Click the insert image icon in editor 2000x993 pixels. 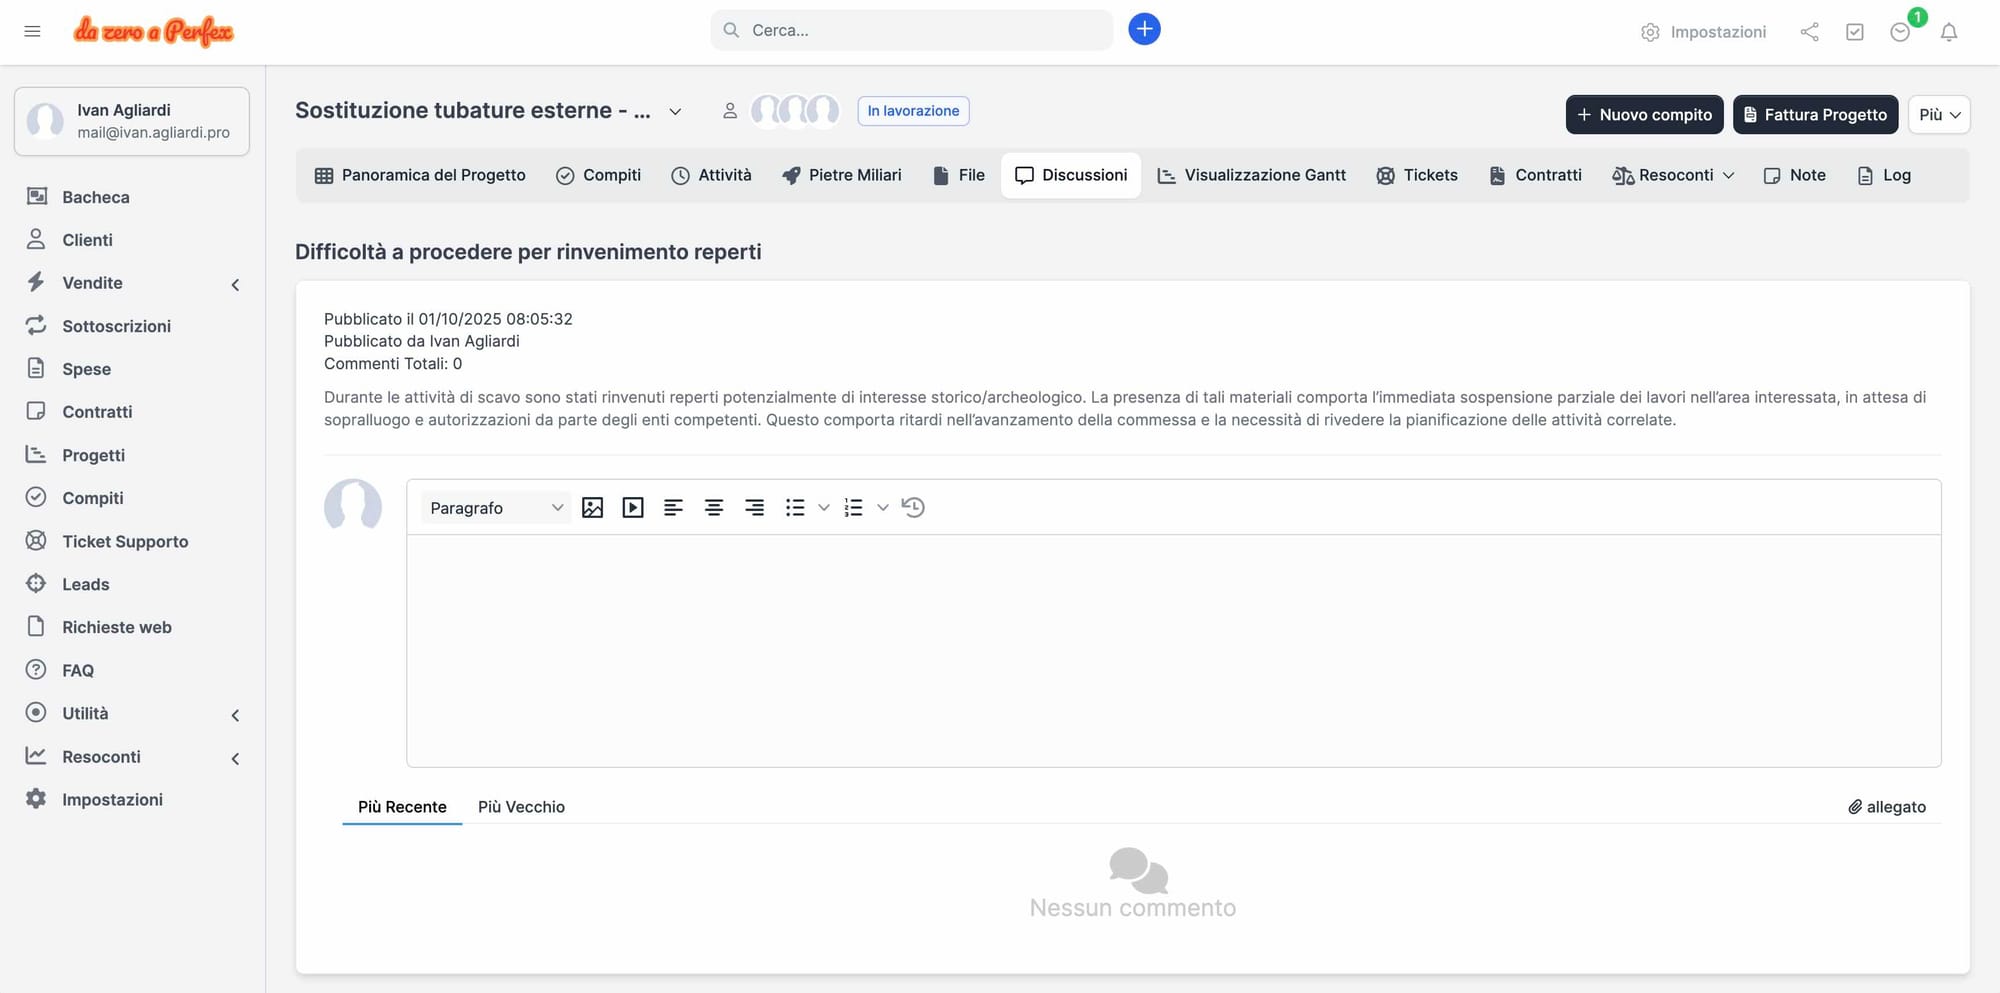pos(592,508)
